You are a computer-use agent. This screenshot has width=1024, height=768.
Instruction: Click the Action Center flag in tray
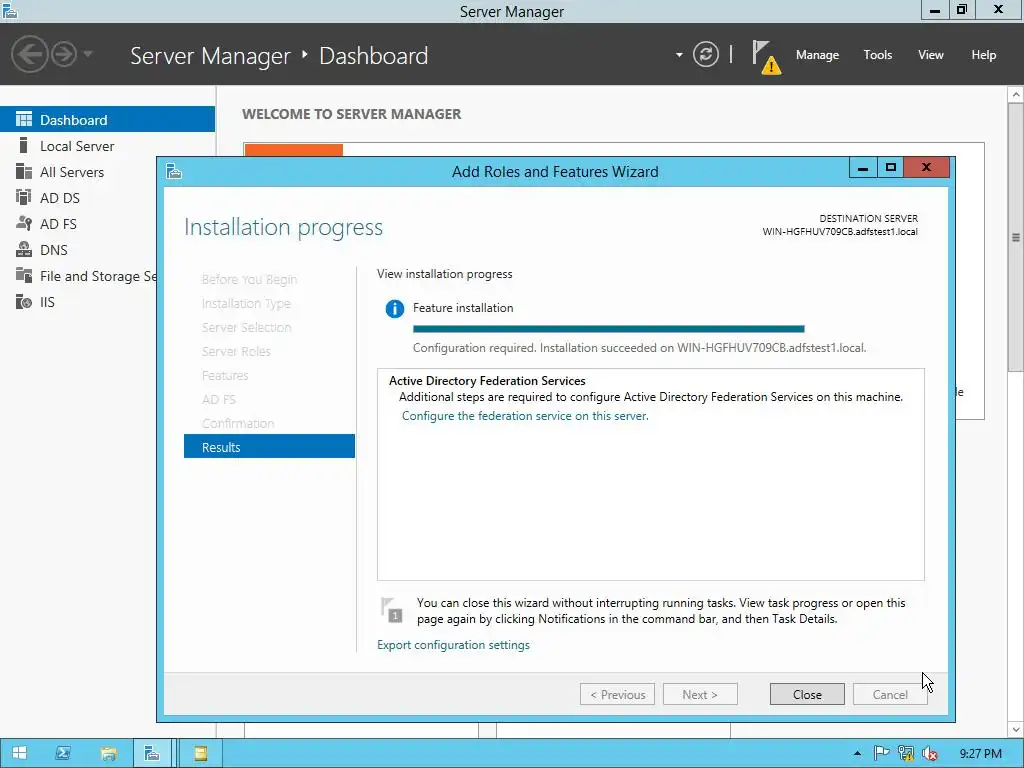(881, 754)
